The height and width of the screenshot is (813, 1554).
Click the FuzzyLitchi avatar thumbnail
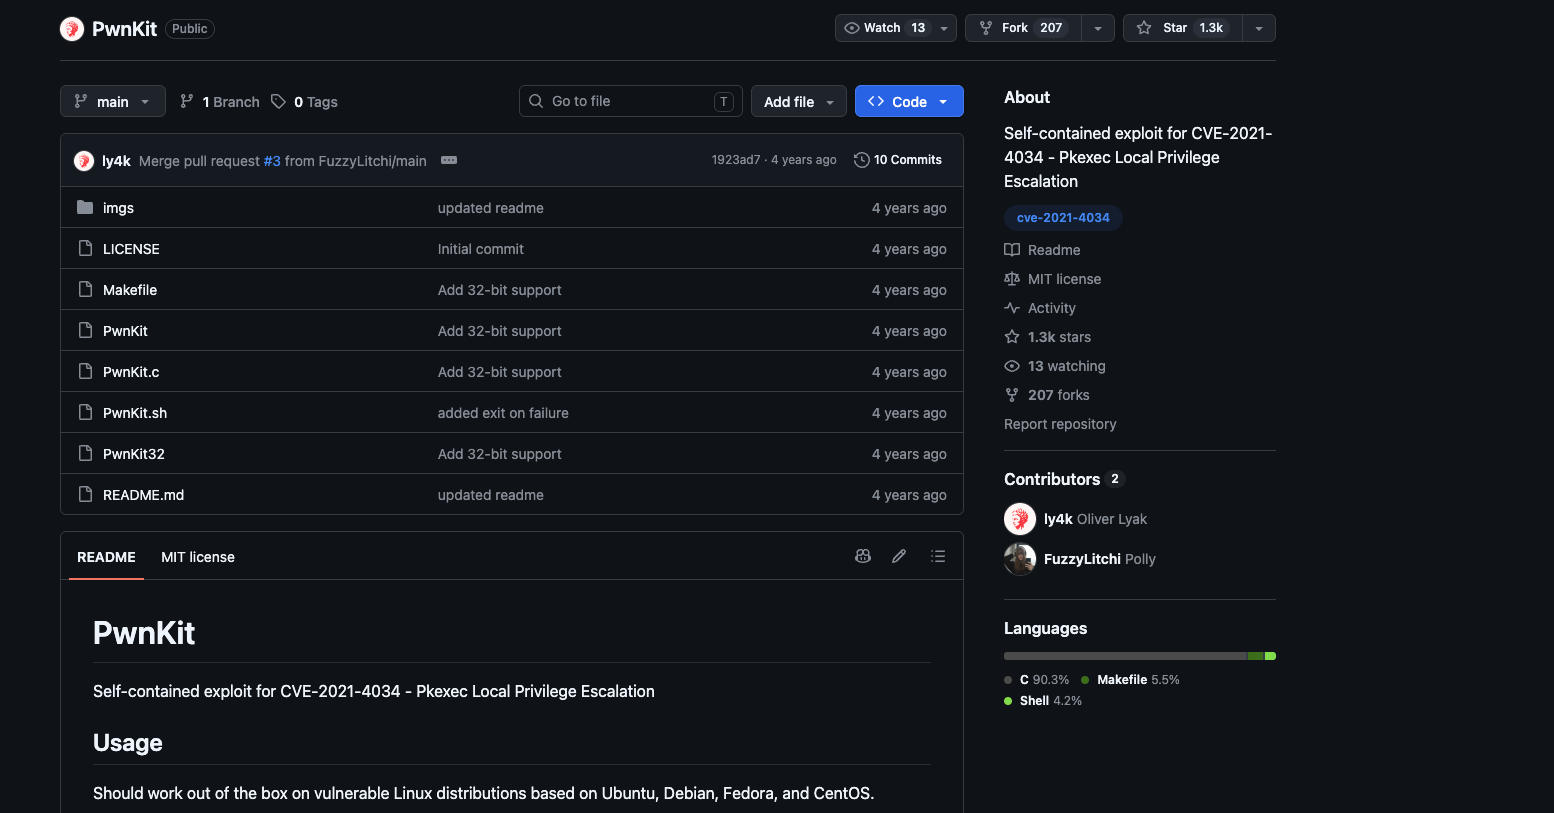coord(1020,559)
